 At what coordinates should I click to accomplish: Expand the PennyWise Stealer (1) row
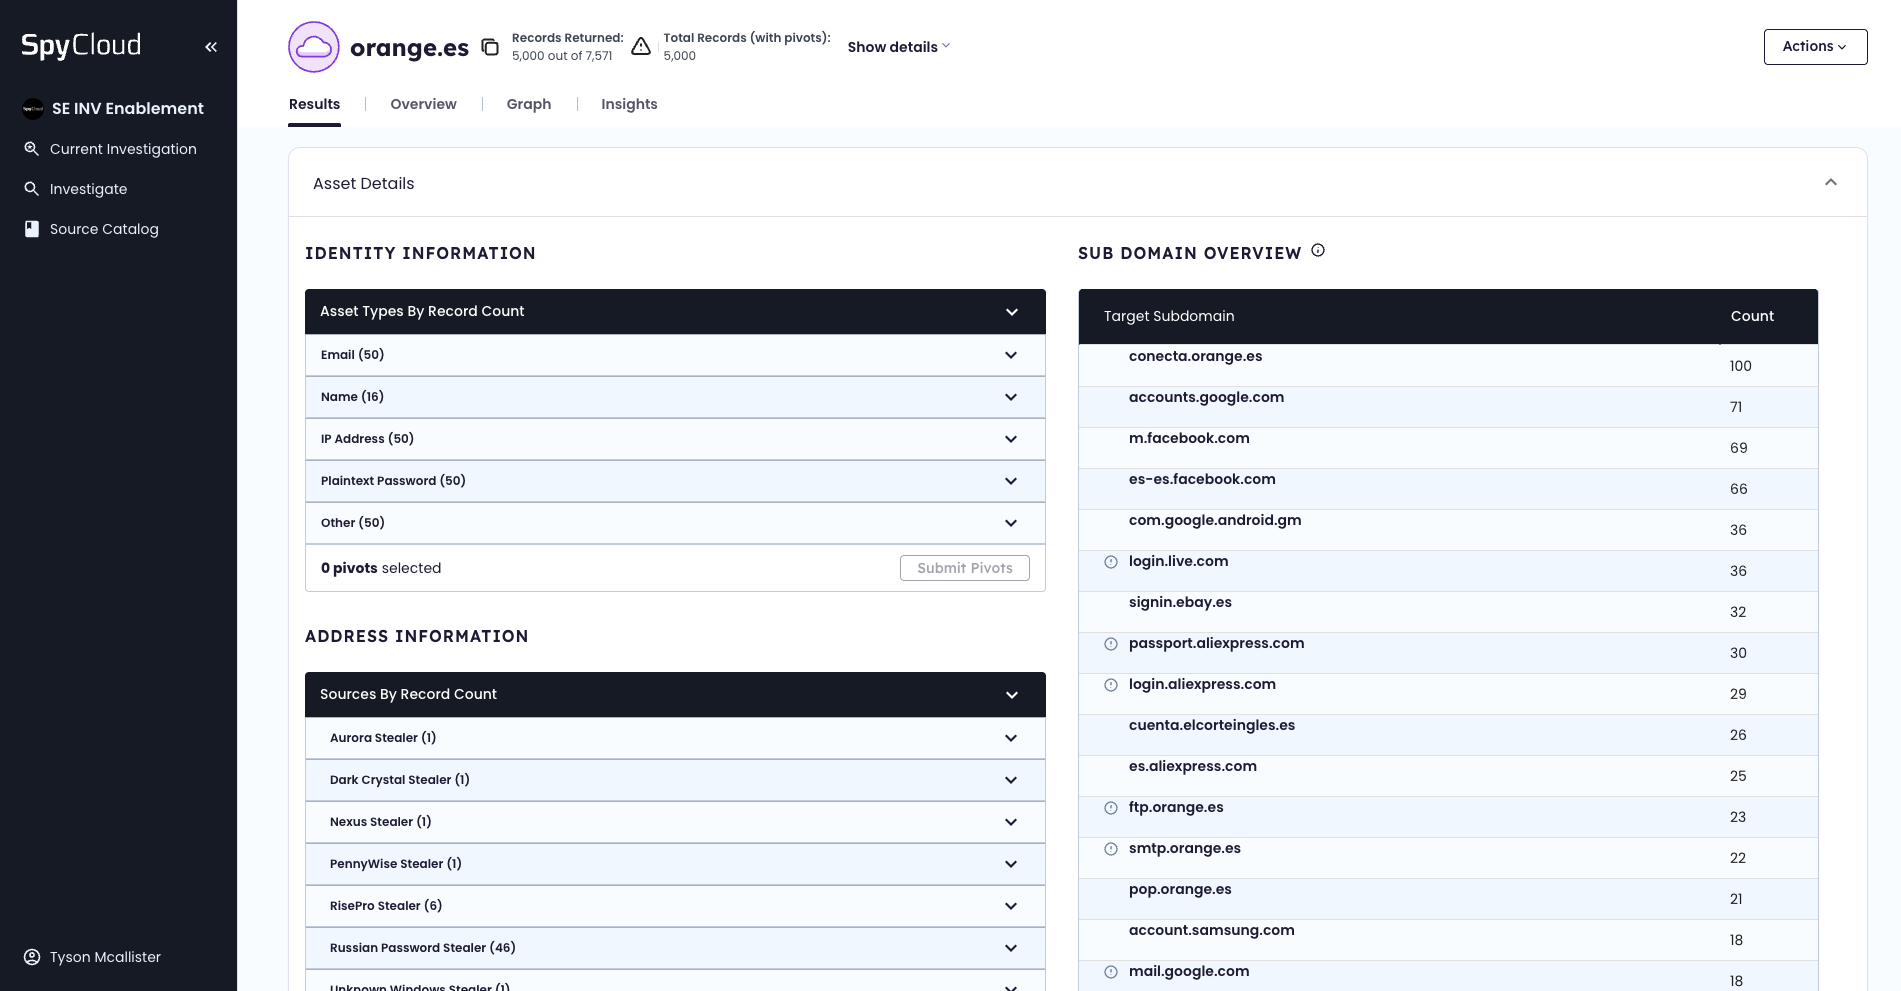coord(675,864)
